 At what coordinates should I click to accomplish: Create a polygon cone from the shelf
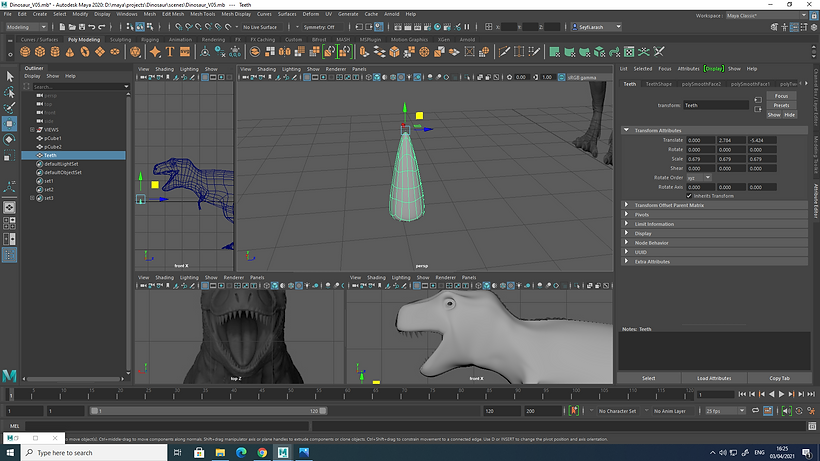[70, 52]
